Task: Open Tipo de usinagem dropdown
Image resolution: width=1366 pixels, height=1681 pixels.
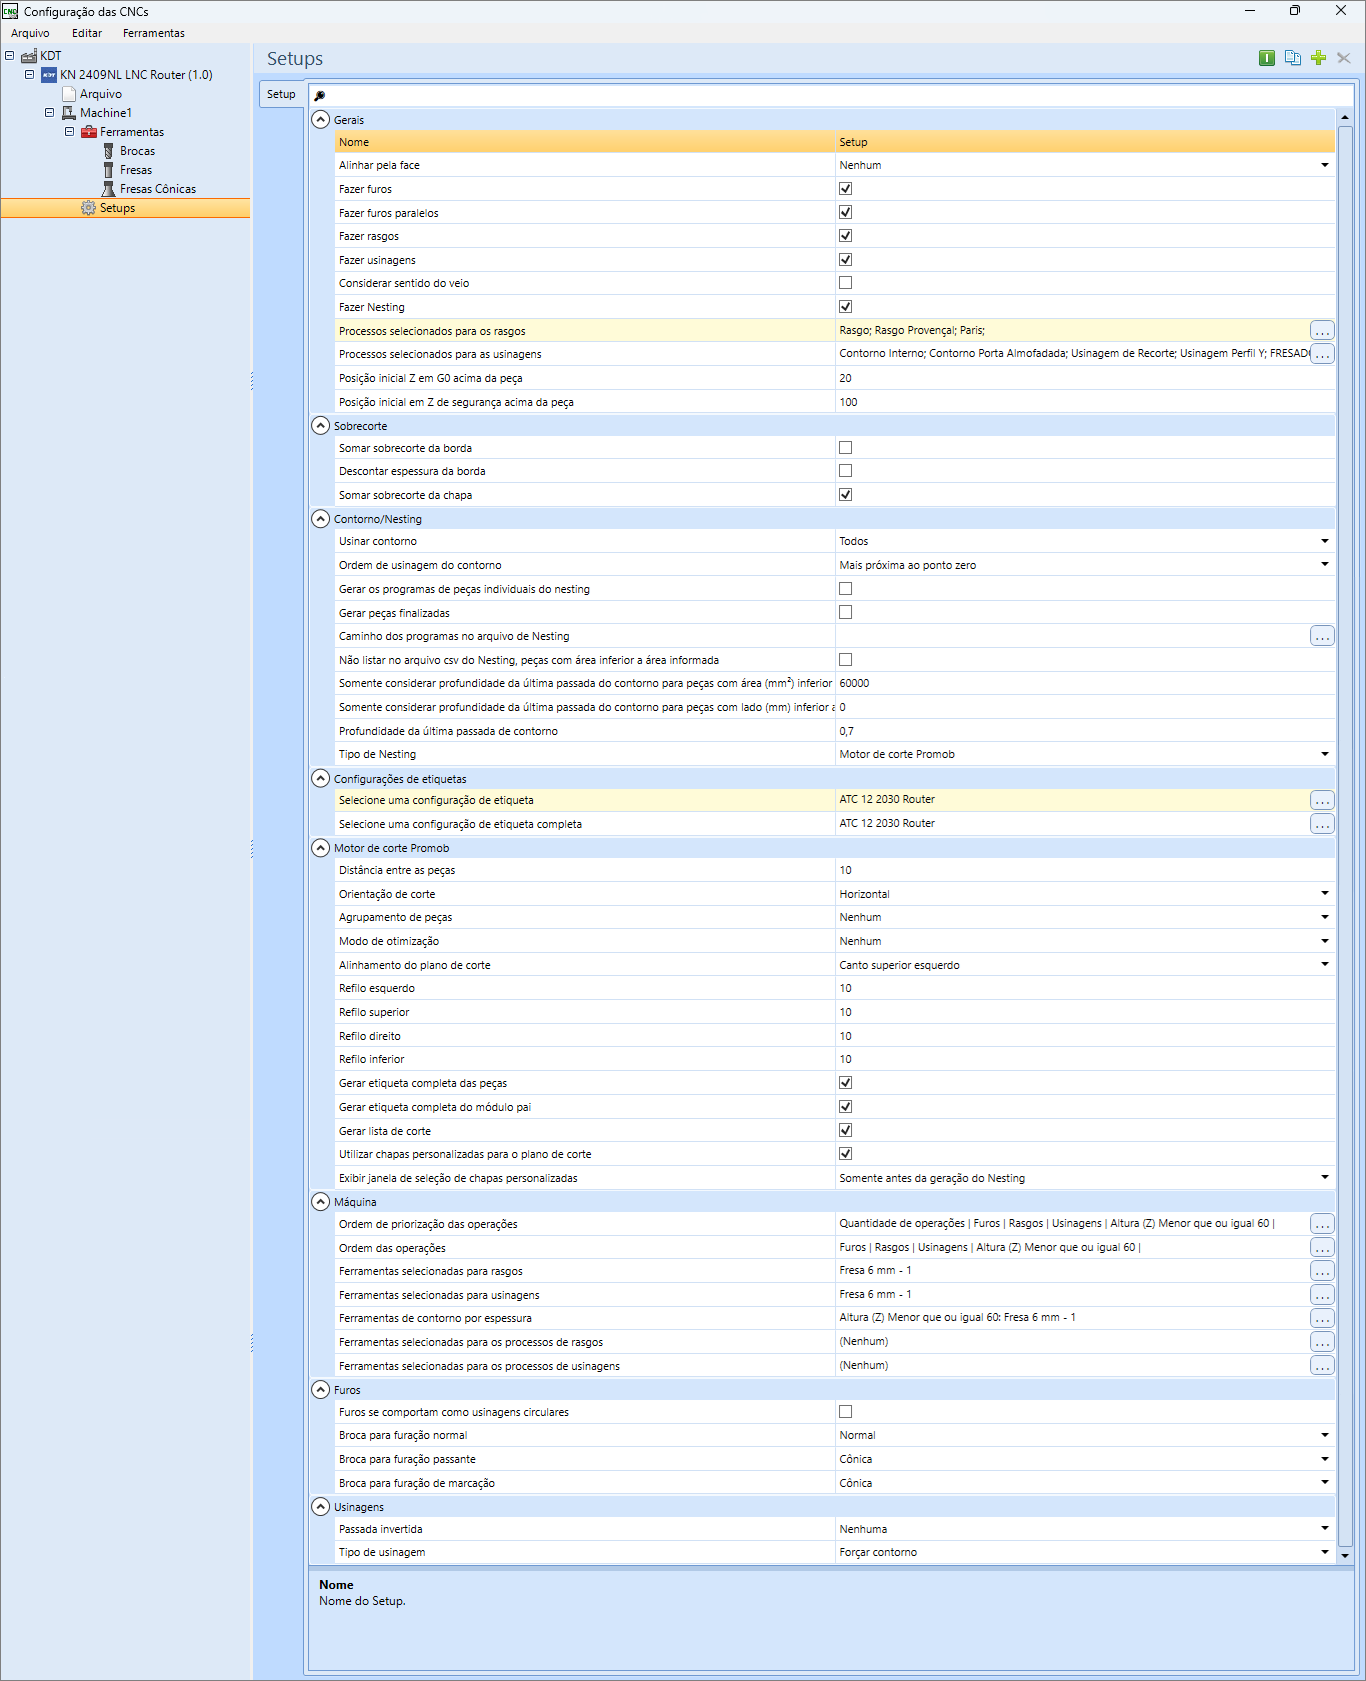Action: click(1325, 1552)
